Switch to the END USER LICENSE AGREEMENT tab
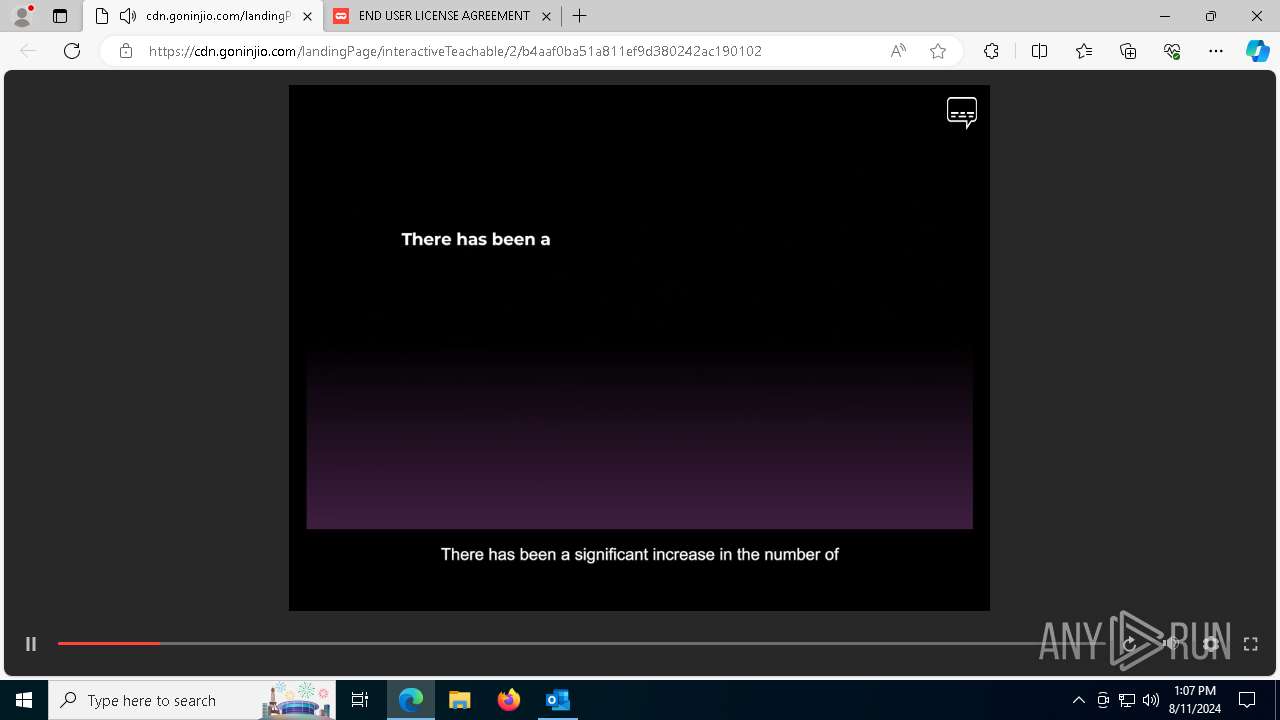The width and height of the screenshot is (1280, 720). click(x=443, y=16)
